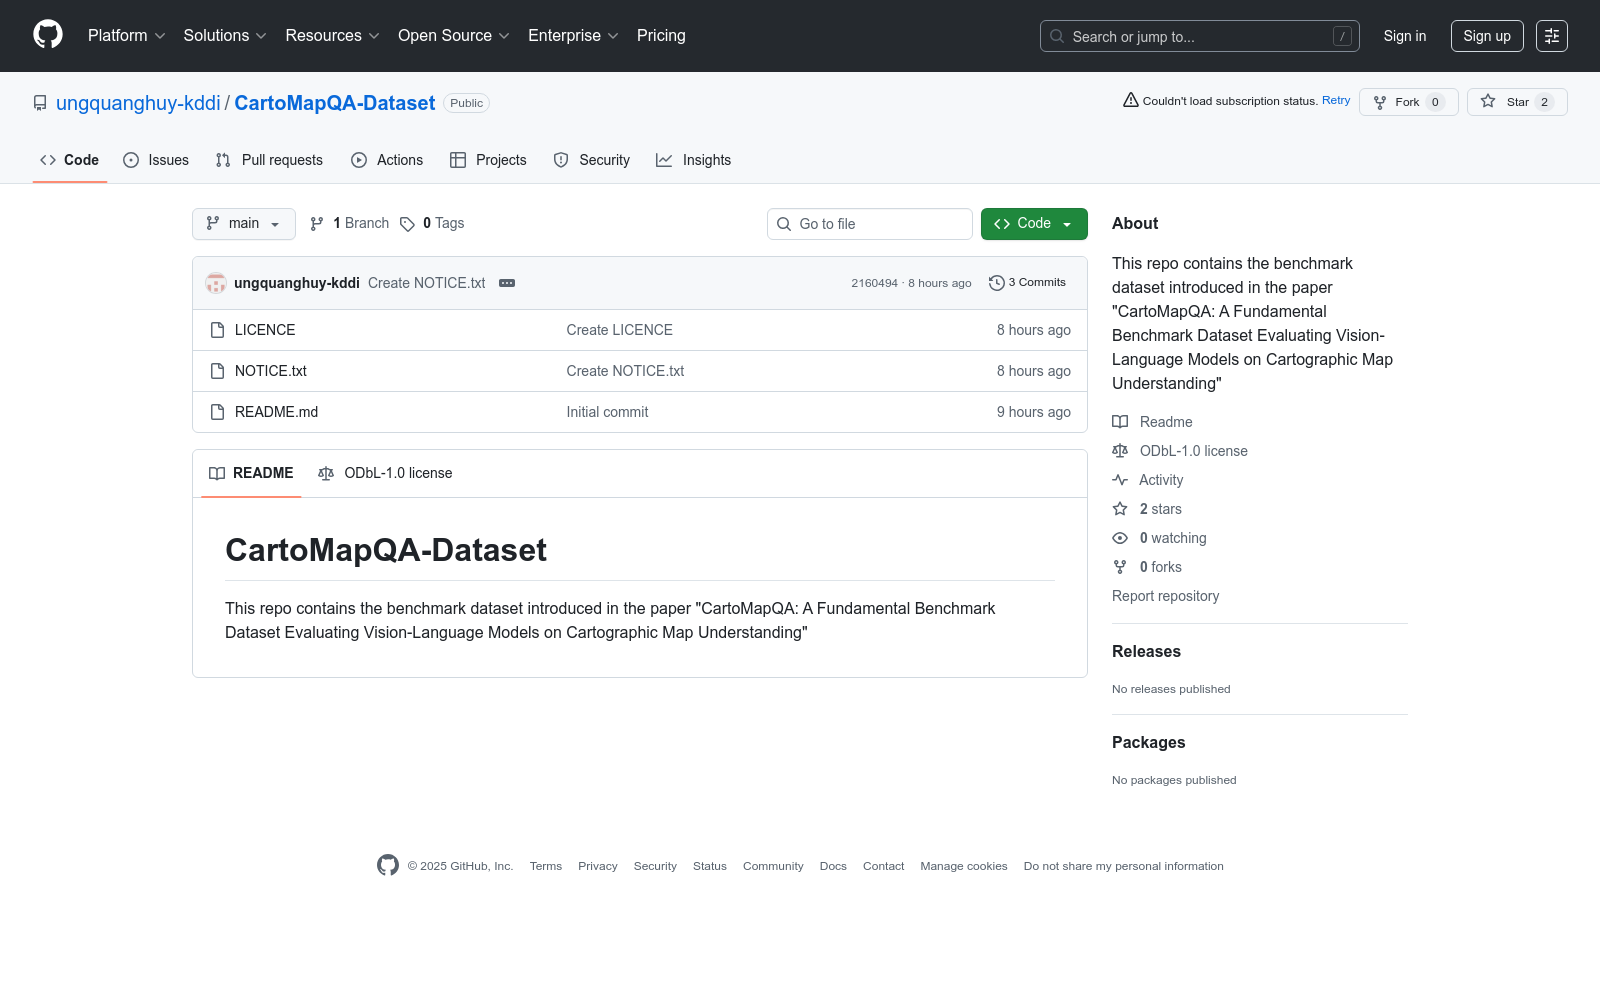The image size is (1600, 1000).
Task: Click the Sign up button
Action: pos(1487,36)
